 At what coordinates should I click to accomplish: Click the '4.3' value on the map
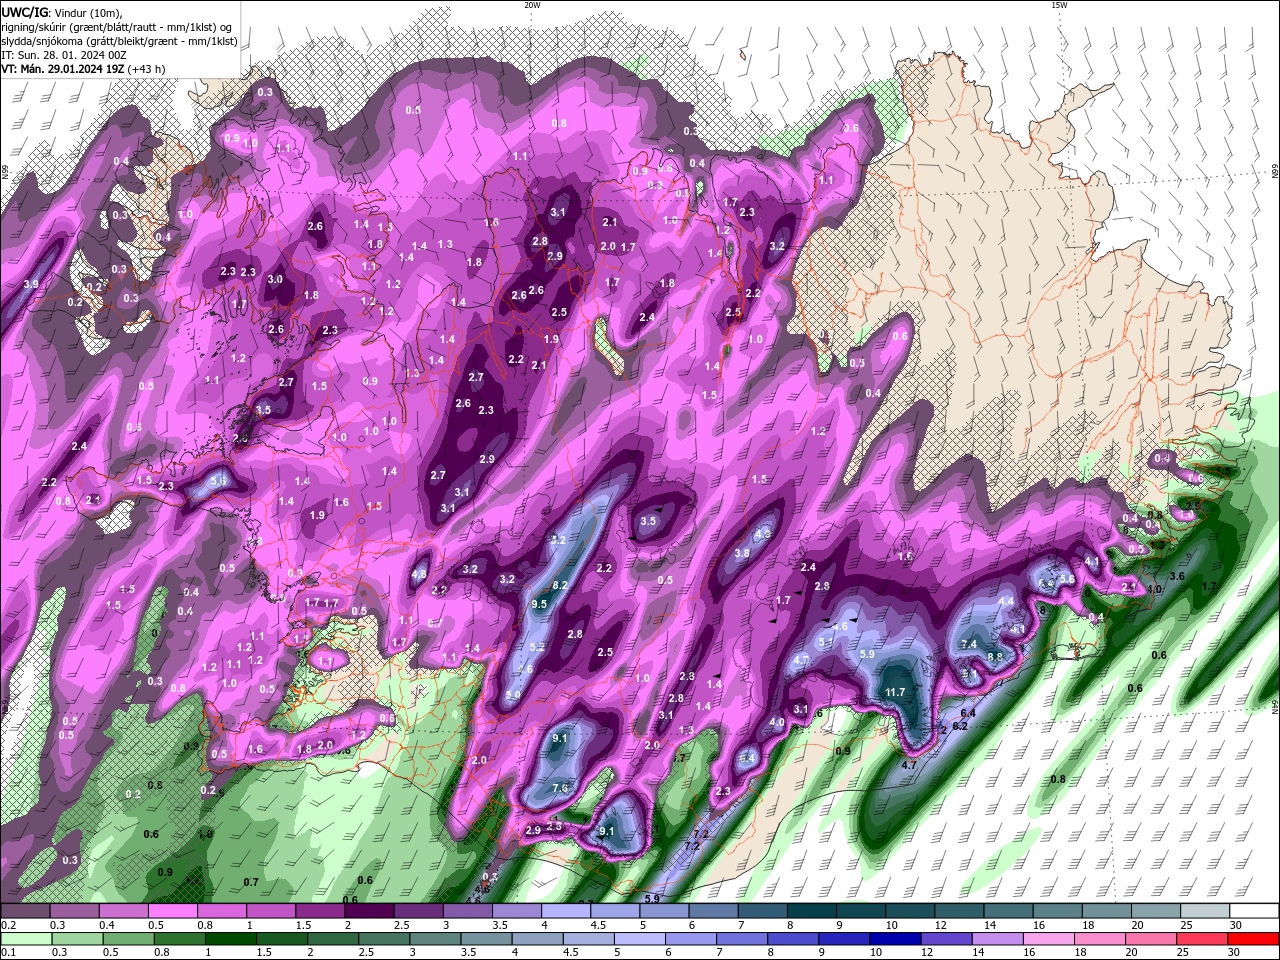[762, 535]
